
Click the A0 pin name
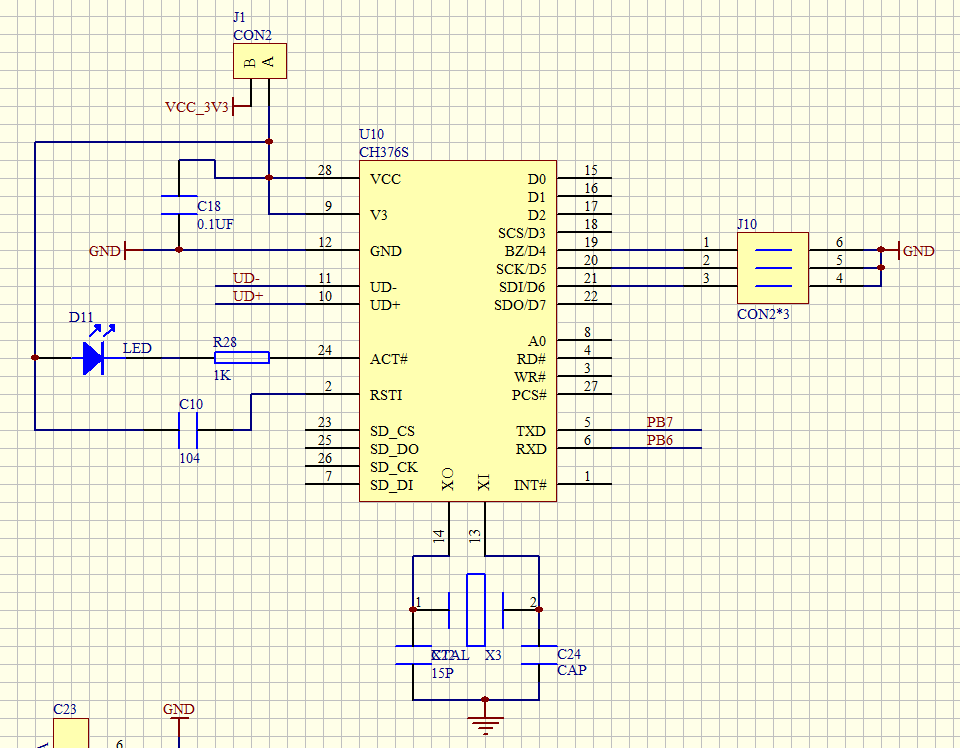(x=537, y=341)
